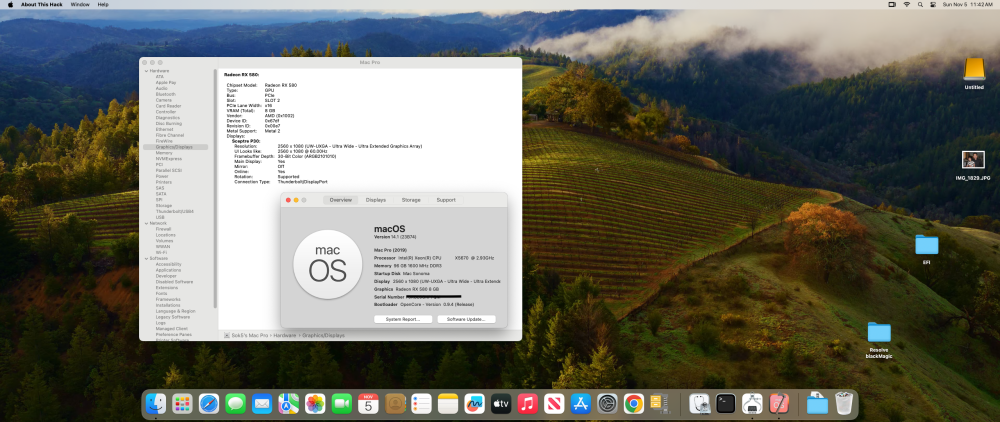Select PCI in Hardware sidebar
The image size is (1000, 422).
(159, 164)
